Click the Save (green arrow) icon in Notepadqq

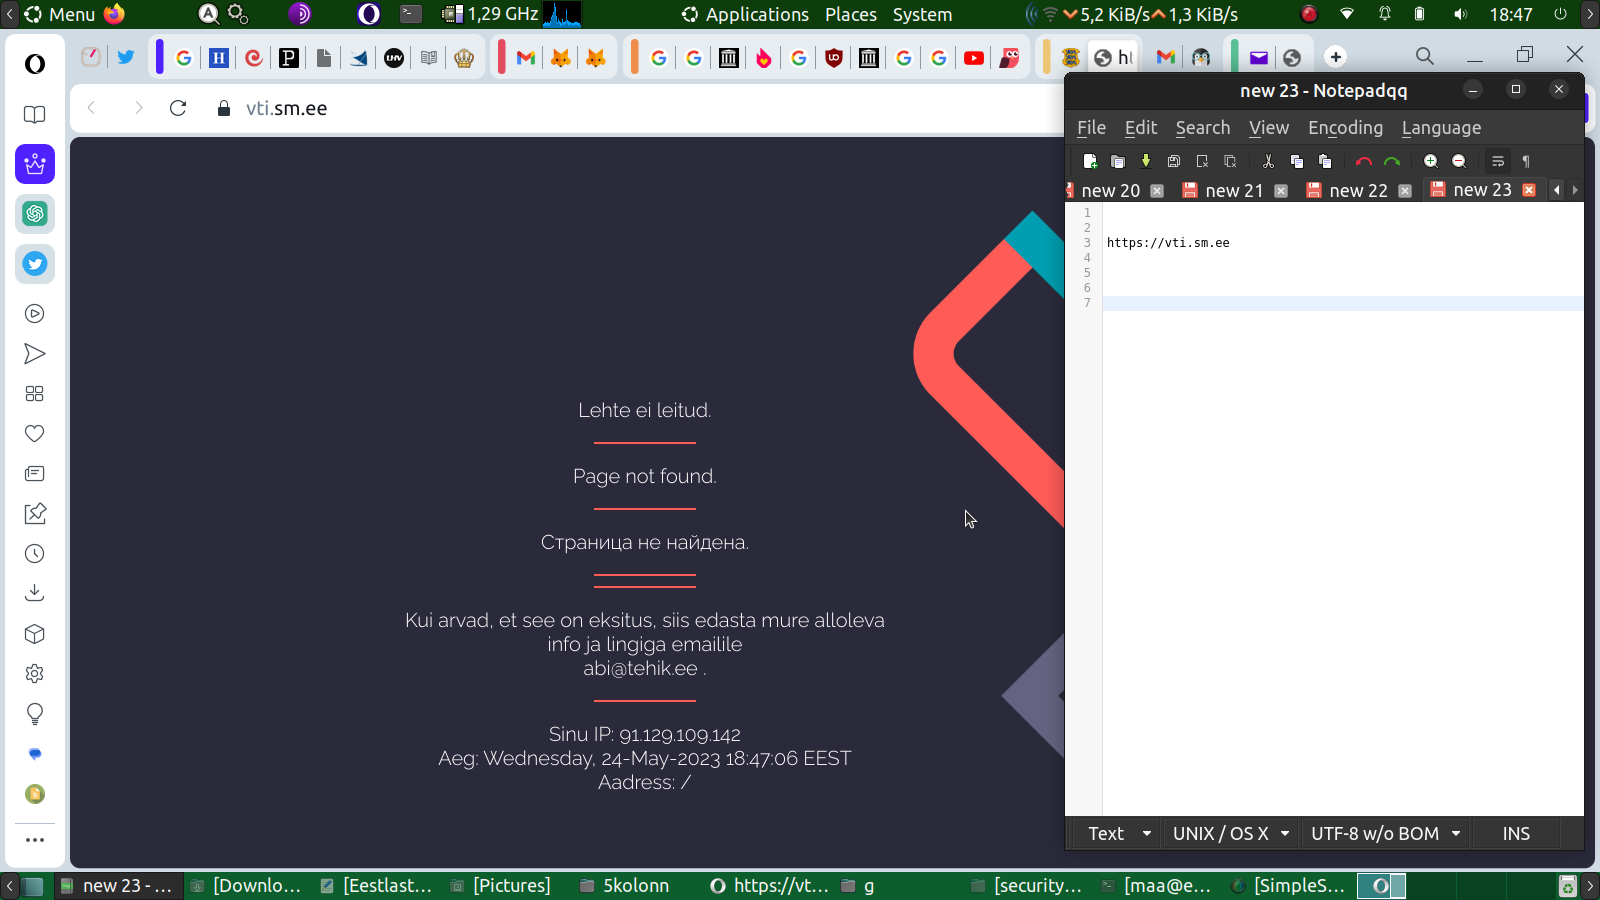pyautogui.click(x=1146, y=161)
